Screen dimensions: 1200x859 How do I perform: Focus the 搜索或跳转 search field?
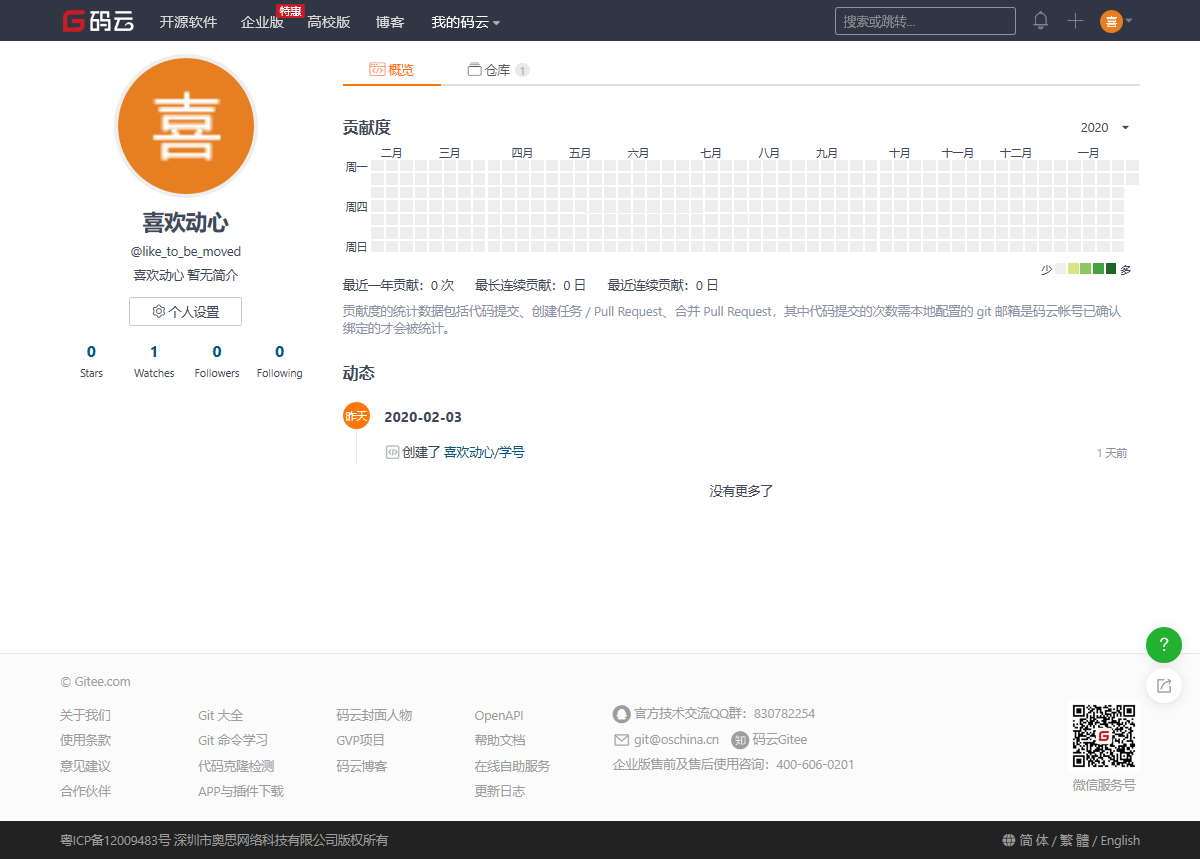click(925, 21)
